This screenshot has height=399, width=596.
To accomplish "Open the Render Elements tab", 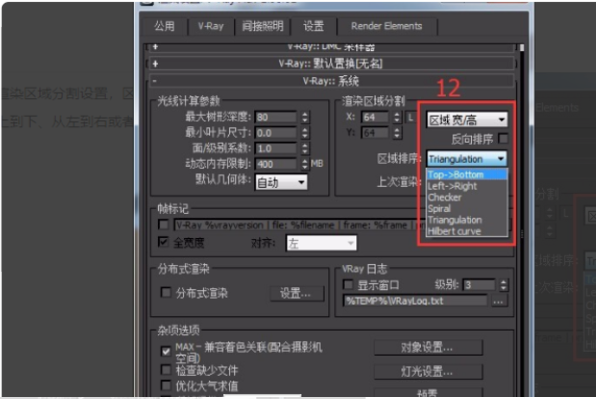I will pyautogui.click(x=387, y=26).
